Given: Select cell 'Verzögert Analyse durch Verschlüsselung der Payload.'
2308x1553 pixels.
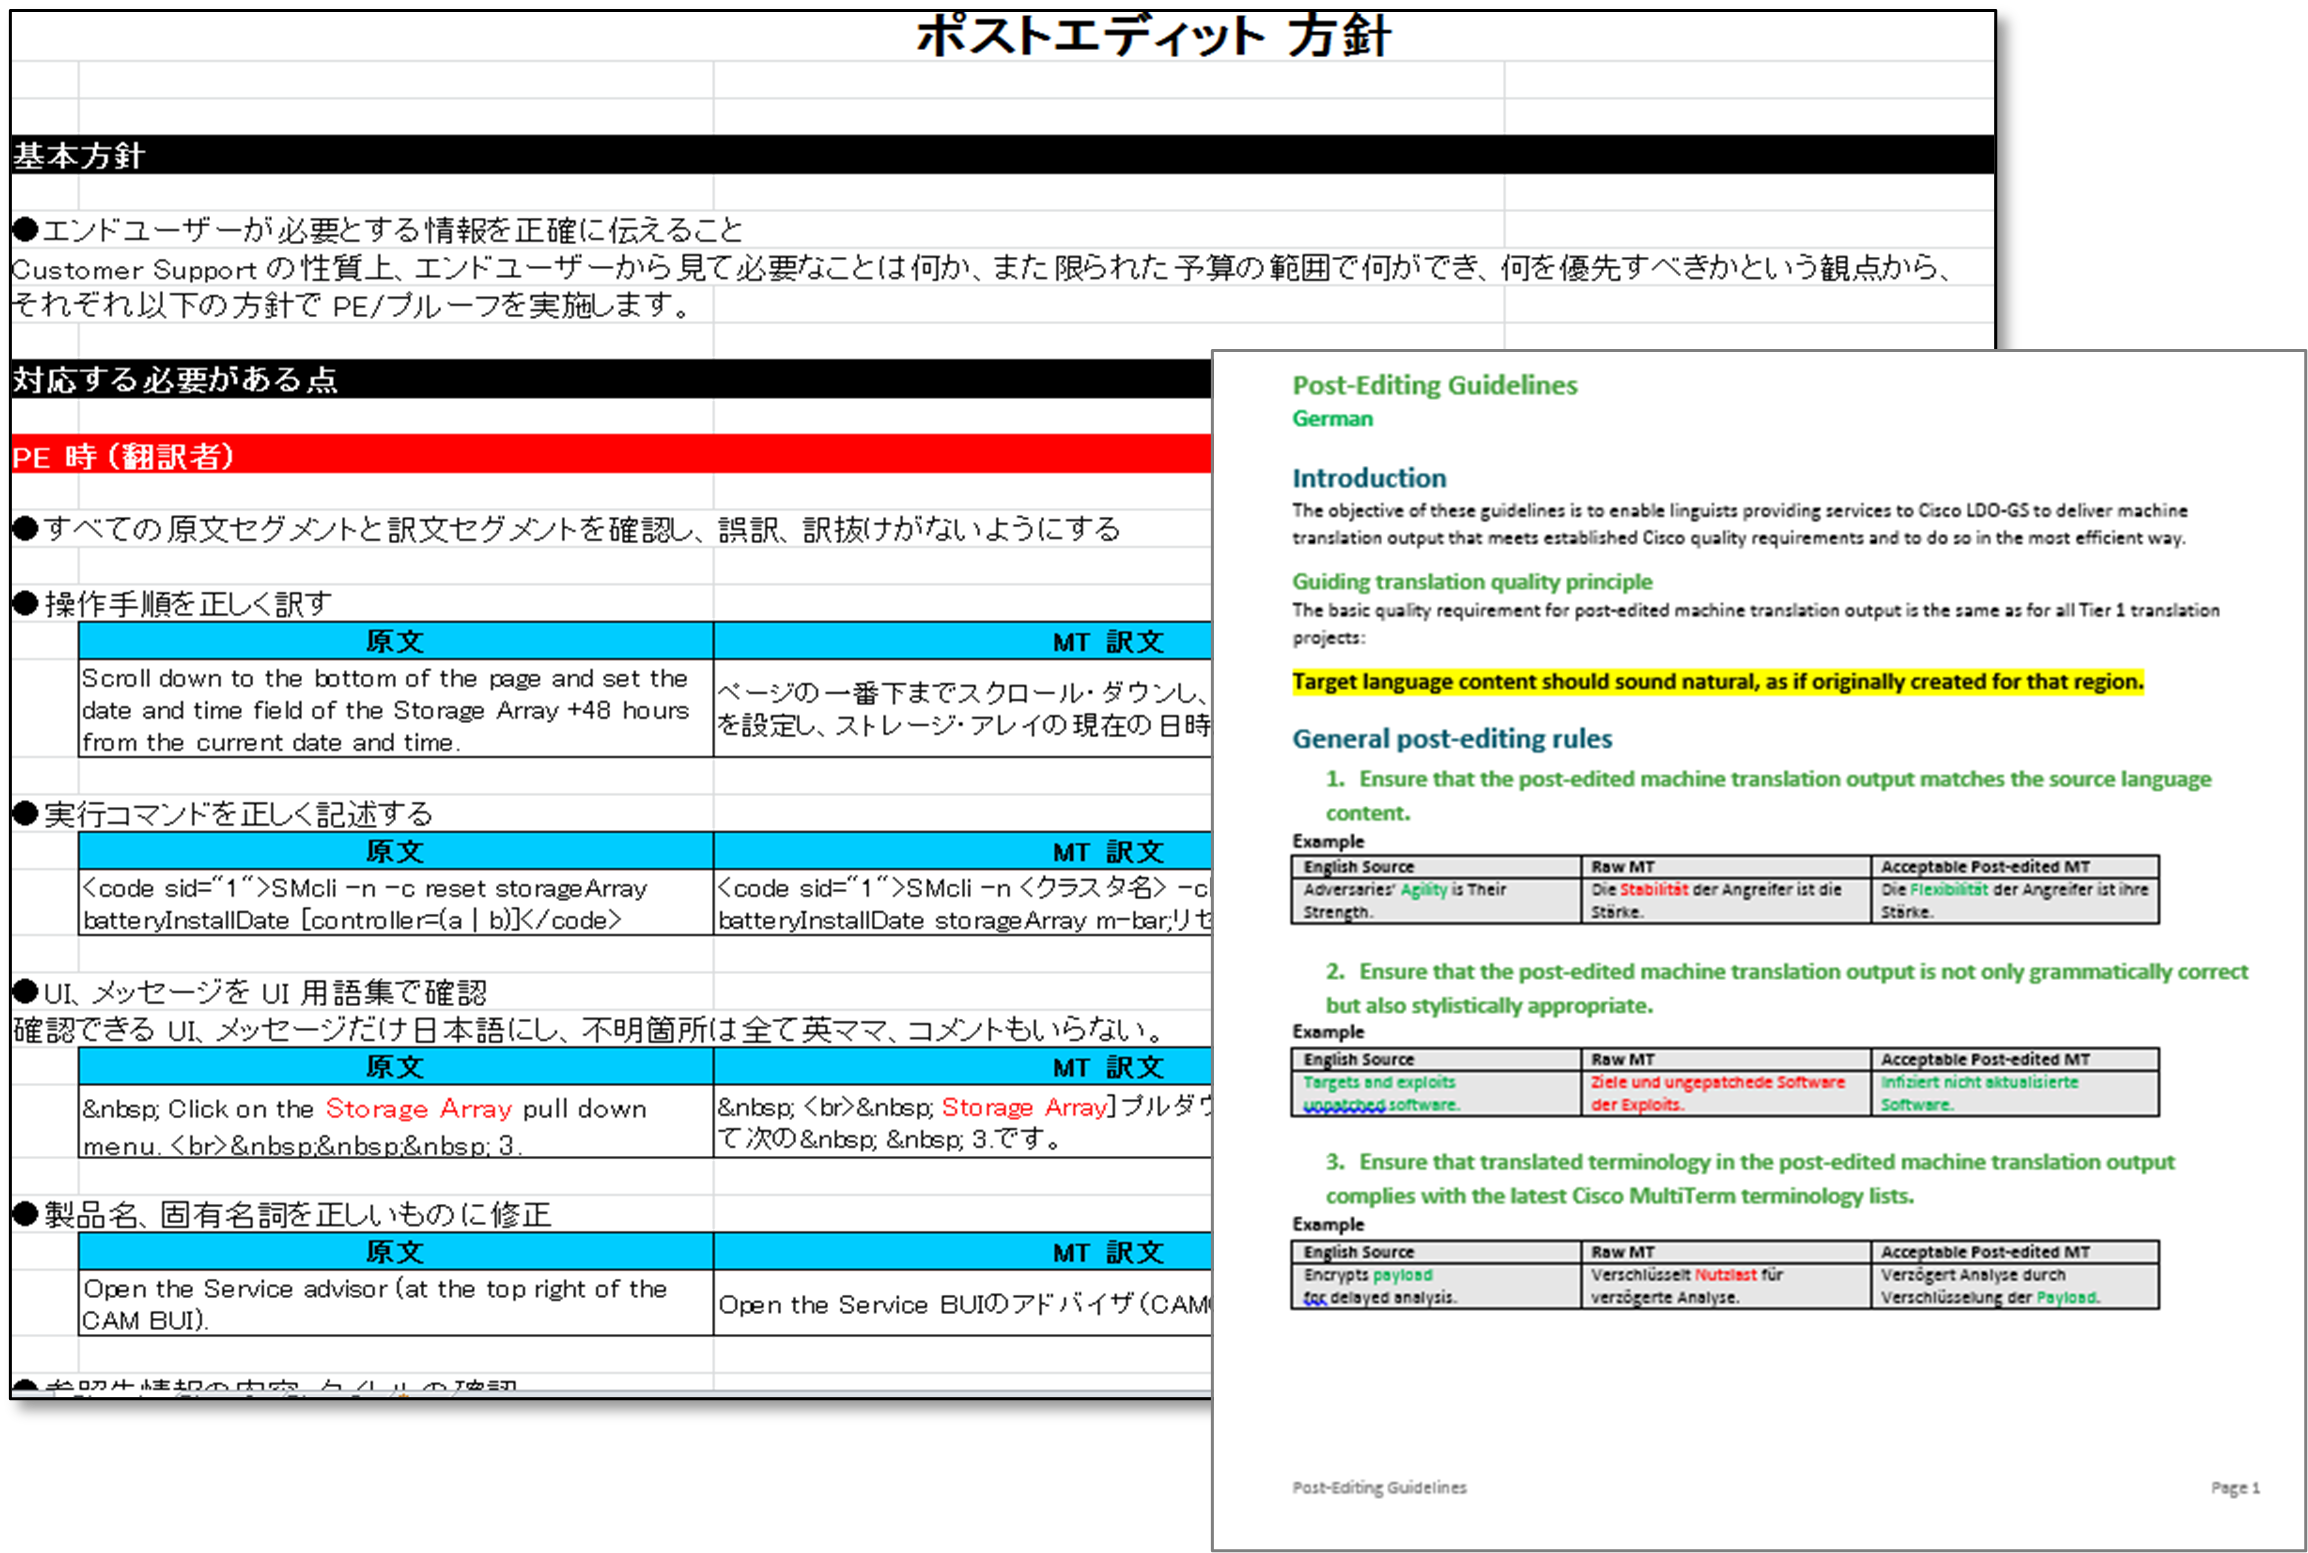Looking at the screenshot, I should (x=2014, y=1286).
